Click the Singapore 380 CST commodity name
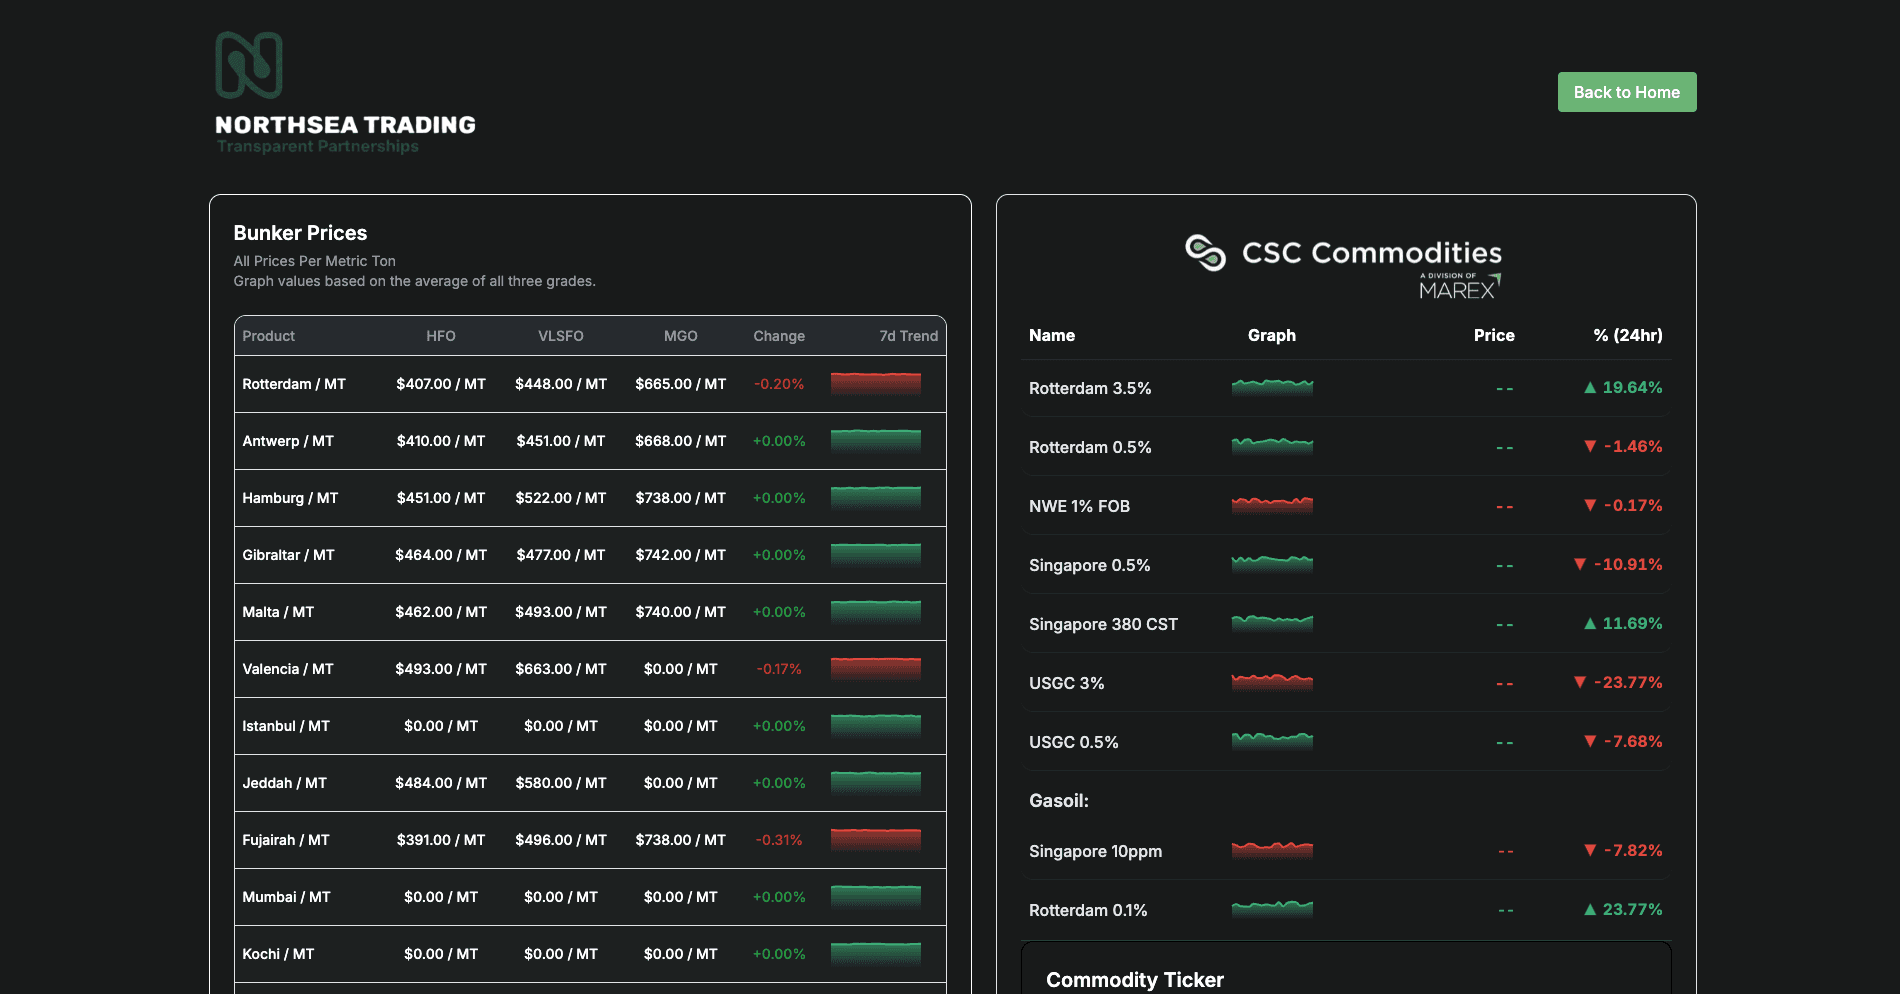The width and height of the screenshot is (1900, 994). (1103, 624)
